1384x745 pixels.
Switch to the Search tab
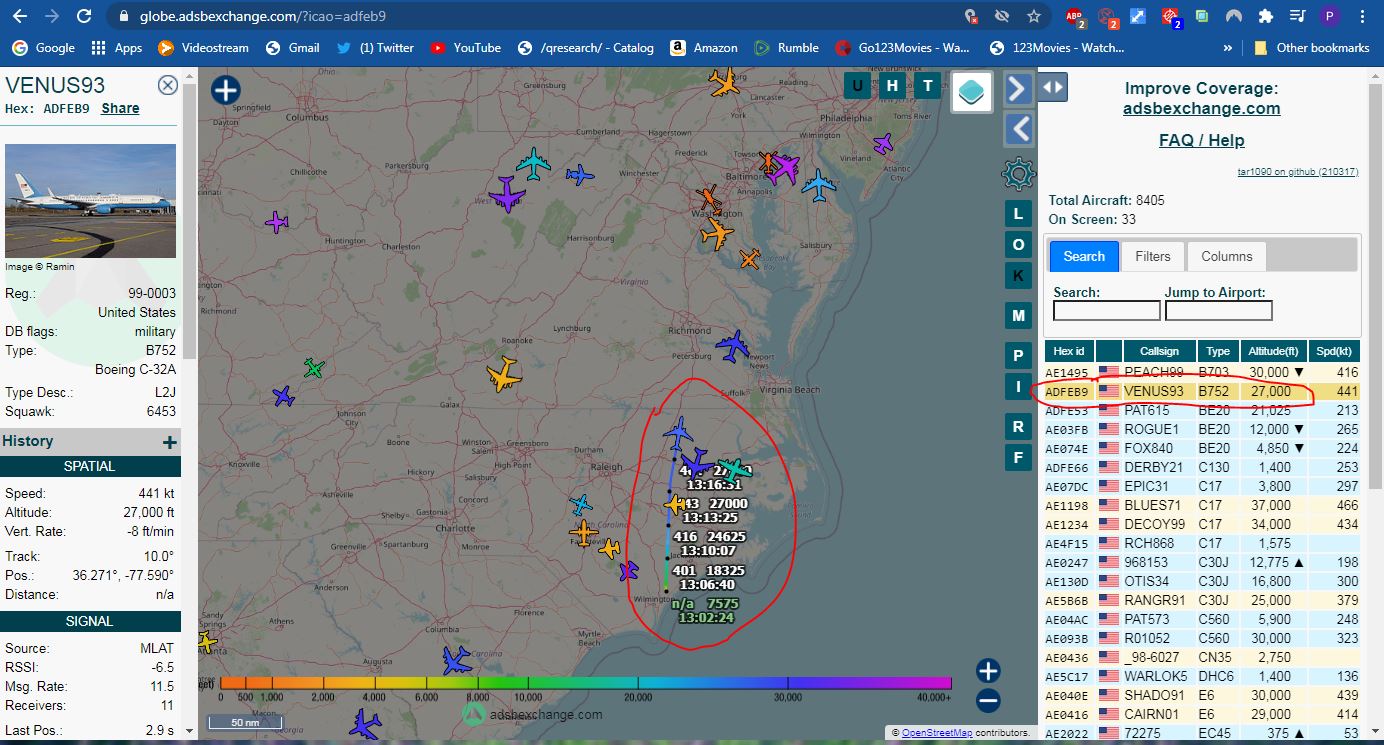(1084, 256)
